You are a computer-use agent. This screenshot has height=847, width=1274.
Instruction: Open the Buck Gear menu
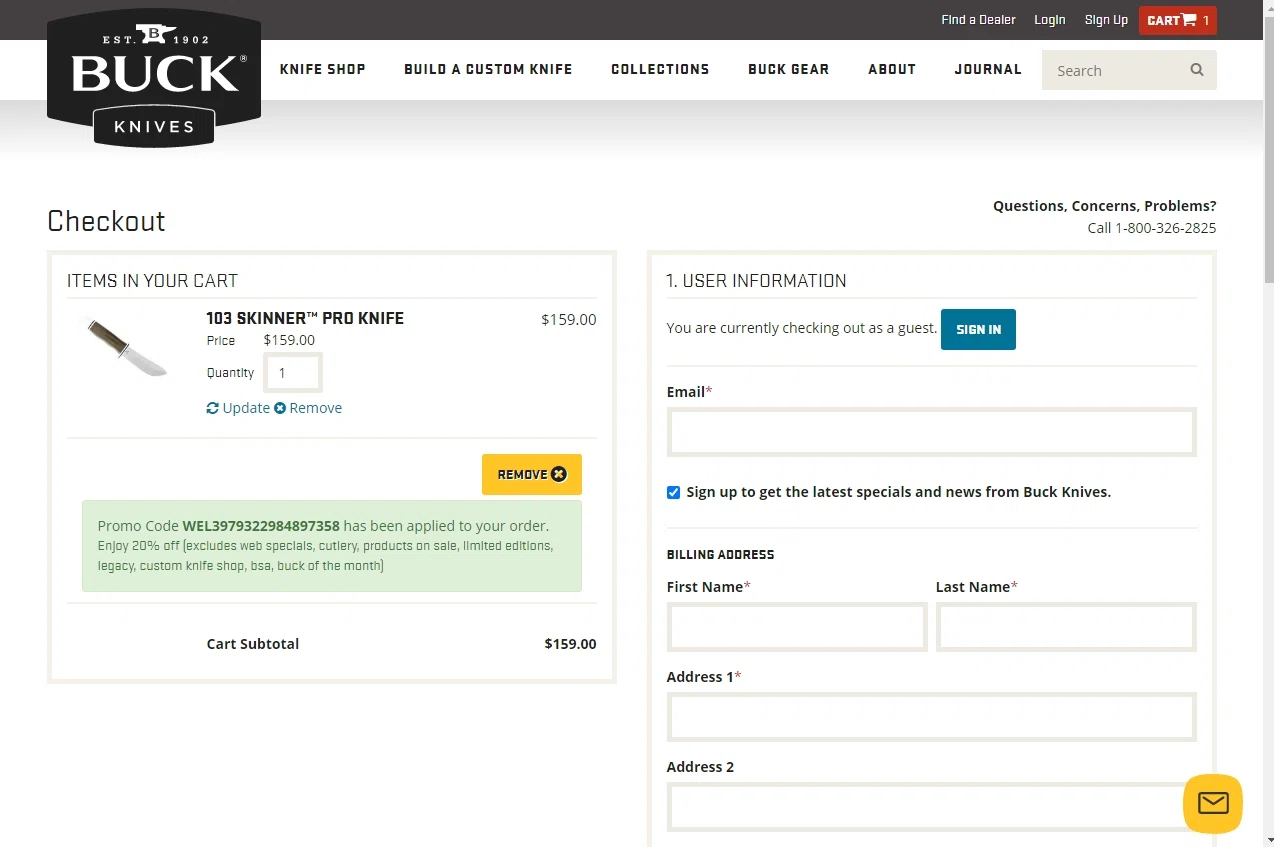tap(788, 69)
